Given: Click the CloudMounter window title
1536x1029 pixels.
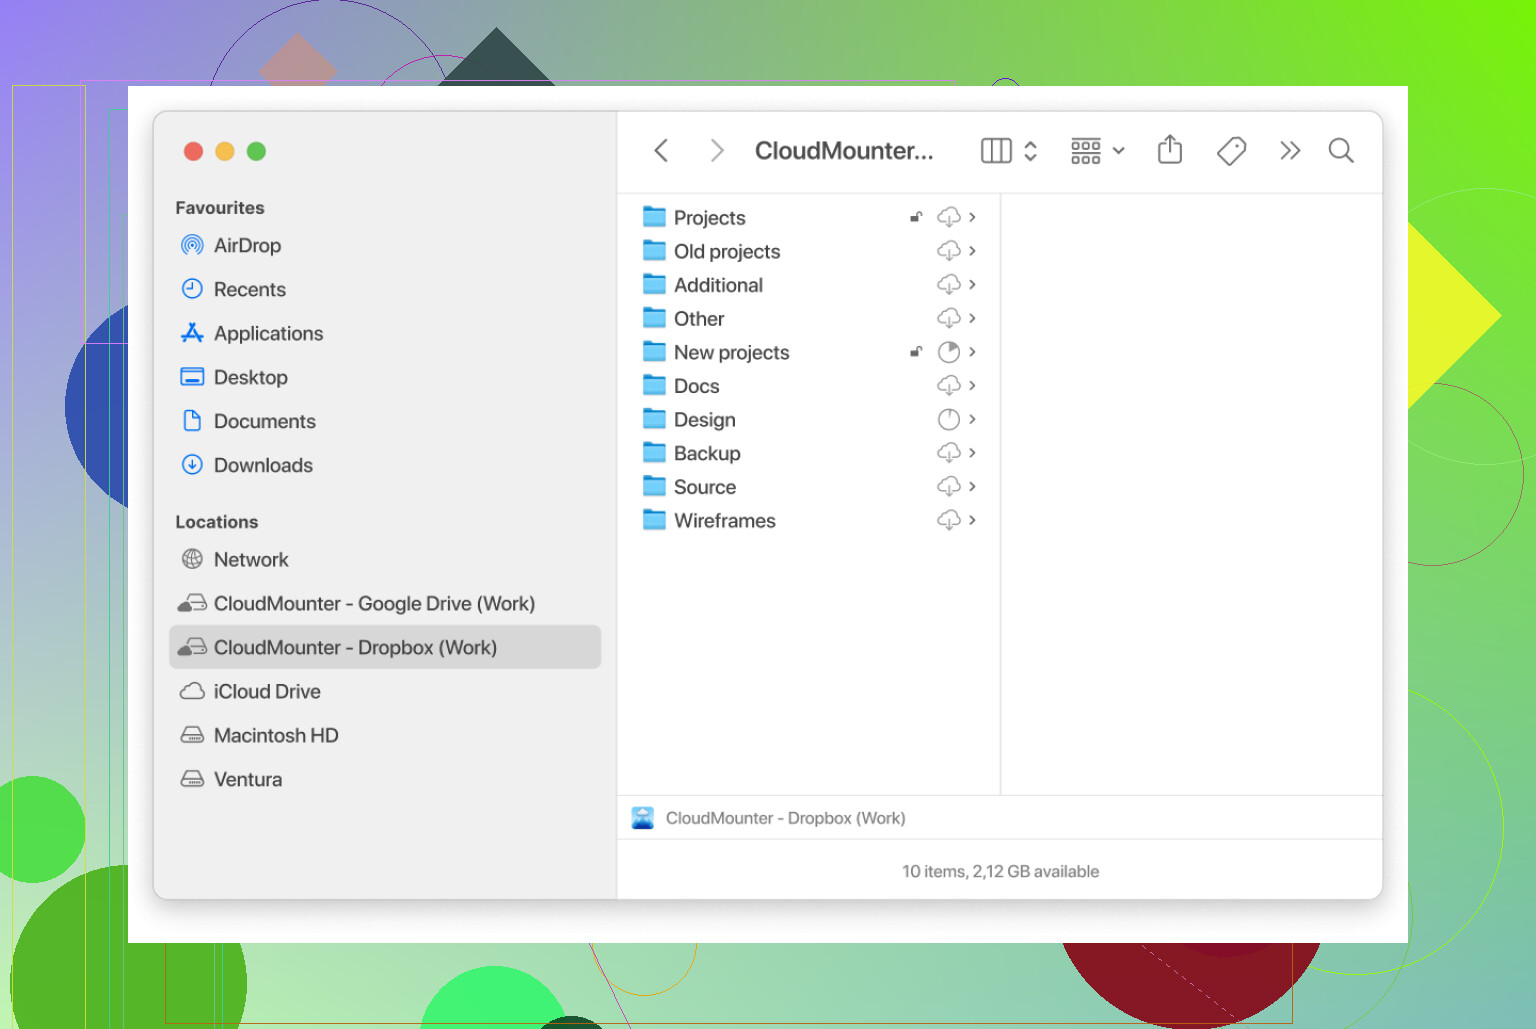Looking at the screenshot, I should (x=844, y=151).
